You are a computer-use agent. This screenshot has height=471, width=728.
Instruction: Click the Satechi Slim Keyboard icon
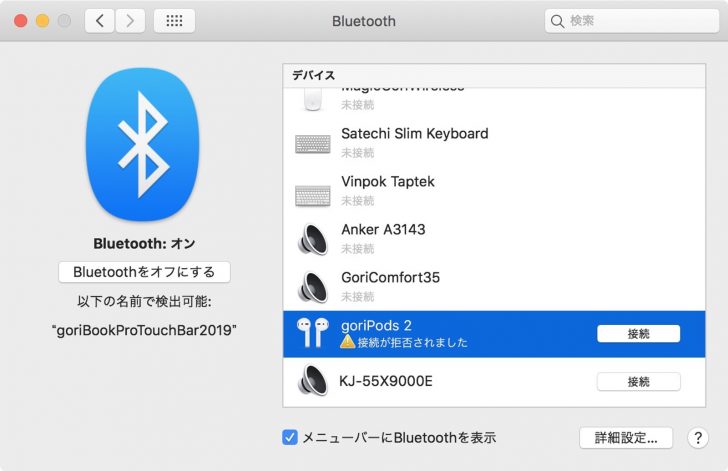(313, 144)
